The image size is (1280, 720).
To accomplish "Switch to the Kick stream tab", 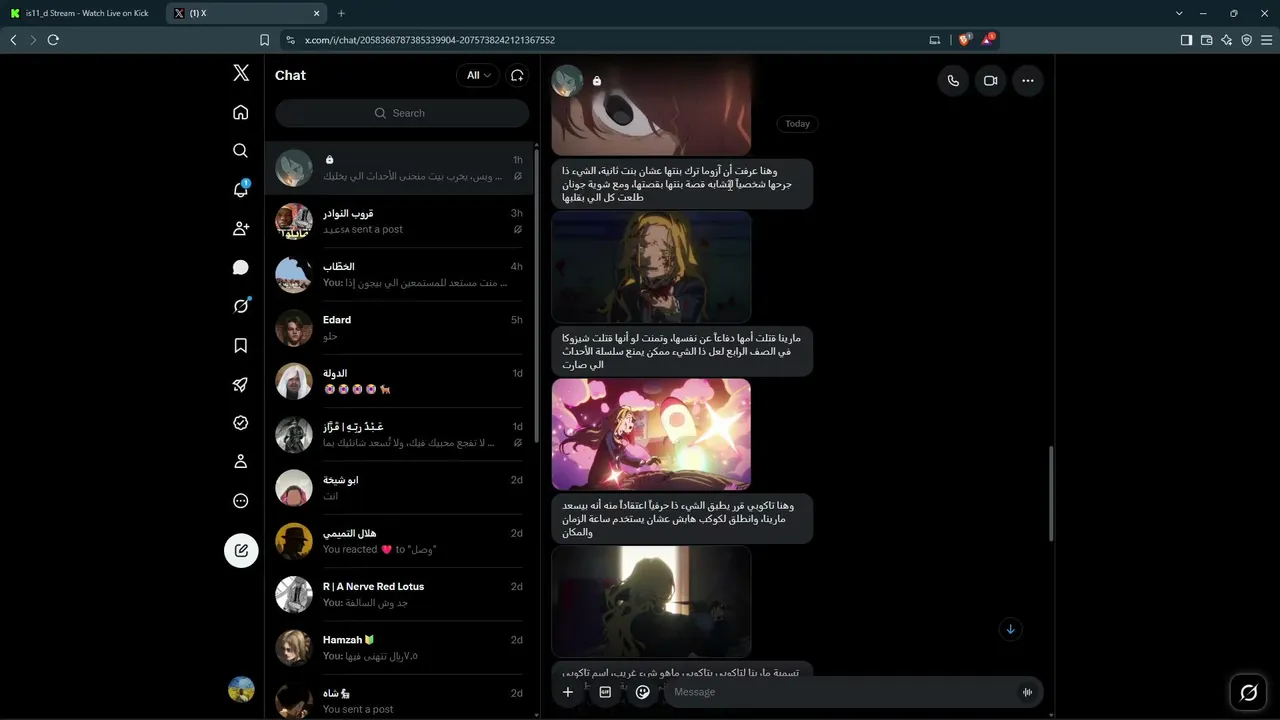I will click(x=82, y=13).
